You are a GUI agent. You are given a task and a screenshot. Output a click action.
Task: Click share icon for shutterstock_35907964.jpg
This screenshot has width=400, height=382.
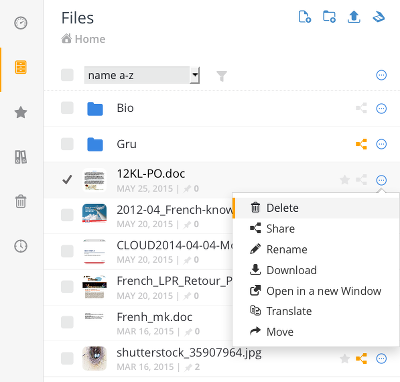[x=362, y=358]
